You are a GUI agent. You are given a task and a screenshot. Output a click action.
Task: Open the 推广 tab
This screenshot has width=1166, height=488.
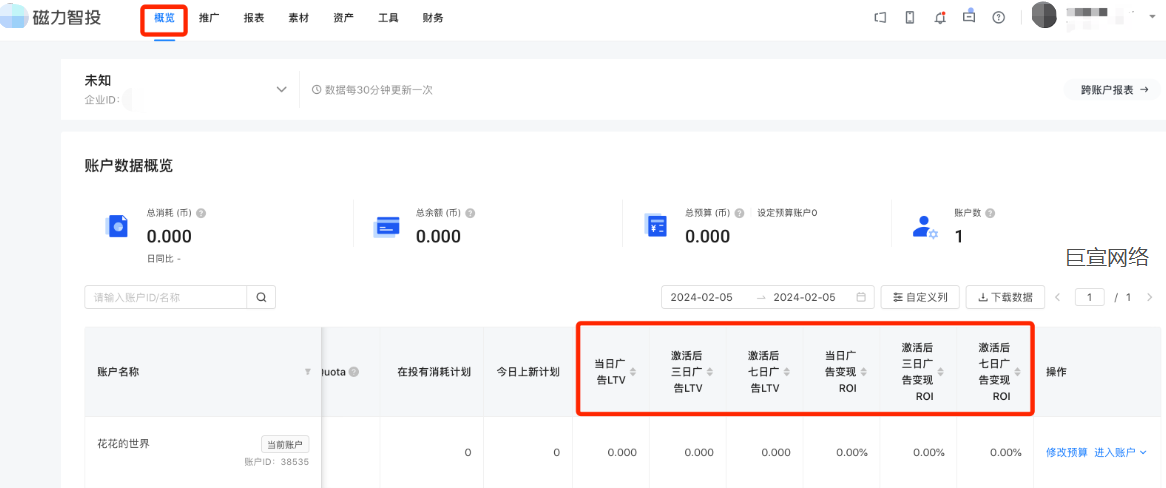pos(210,18)
